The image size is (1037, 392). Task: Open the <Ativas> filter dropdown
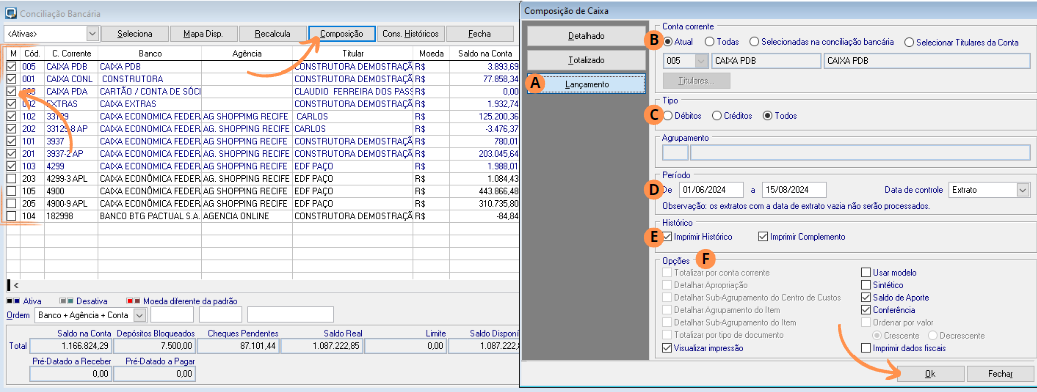93,33
